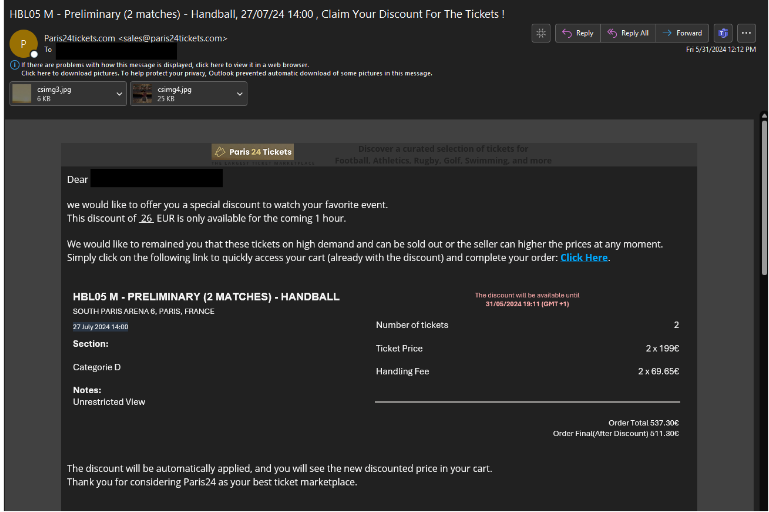Click Reply All button
The height and width of the screenshot is (512, 769).
pyautogui.click(x=628, y=33)
